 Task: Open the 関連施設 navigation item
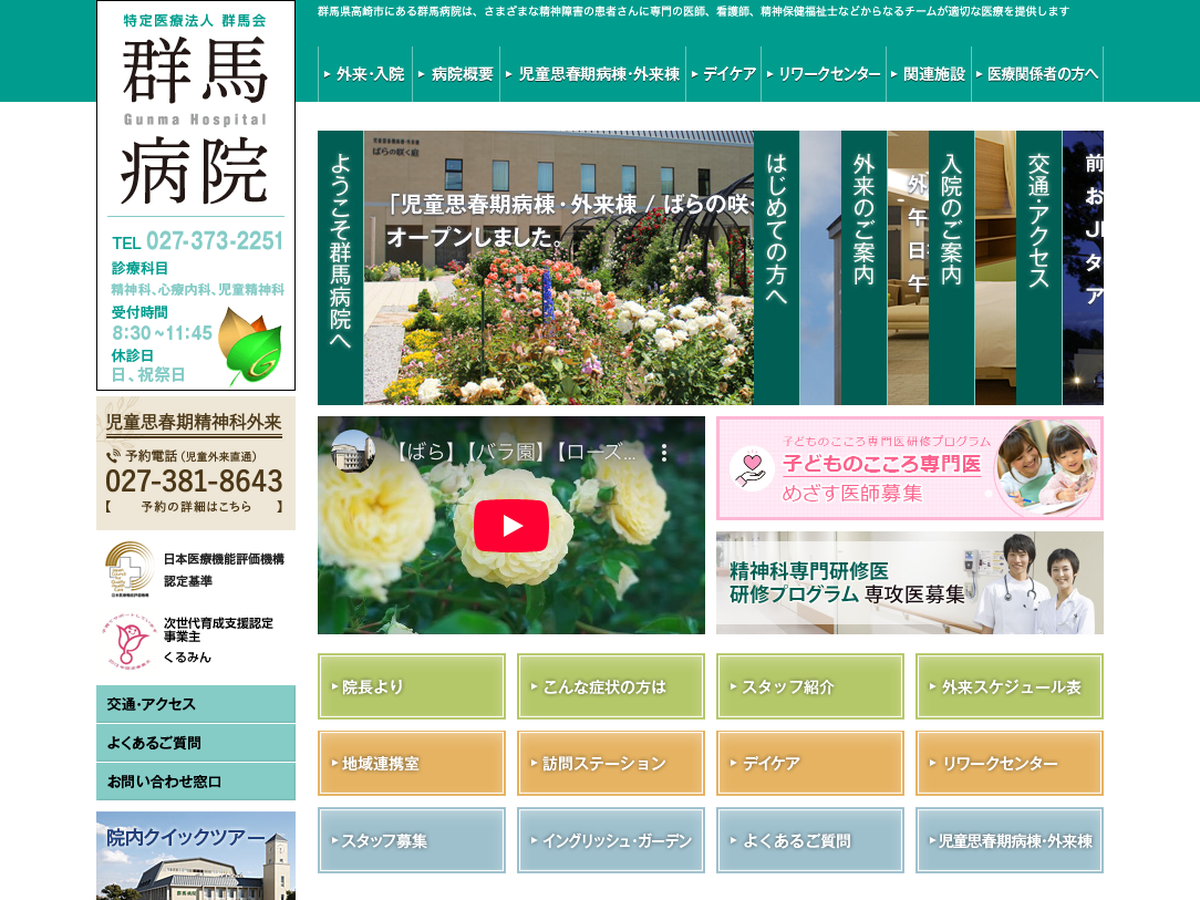point(928,74)
